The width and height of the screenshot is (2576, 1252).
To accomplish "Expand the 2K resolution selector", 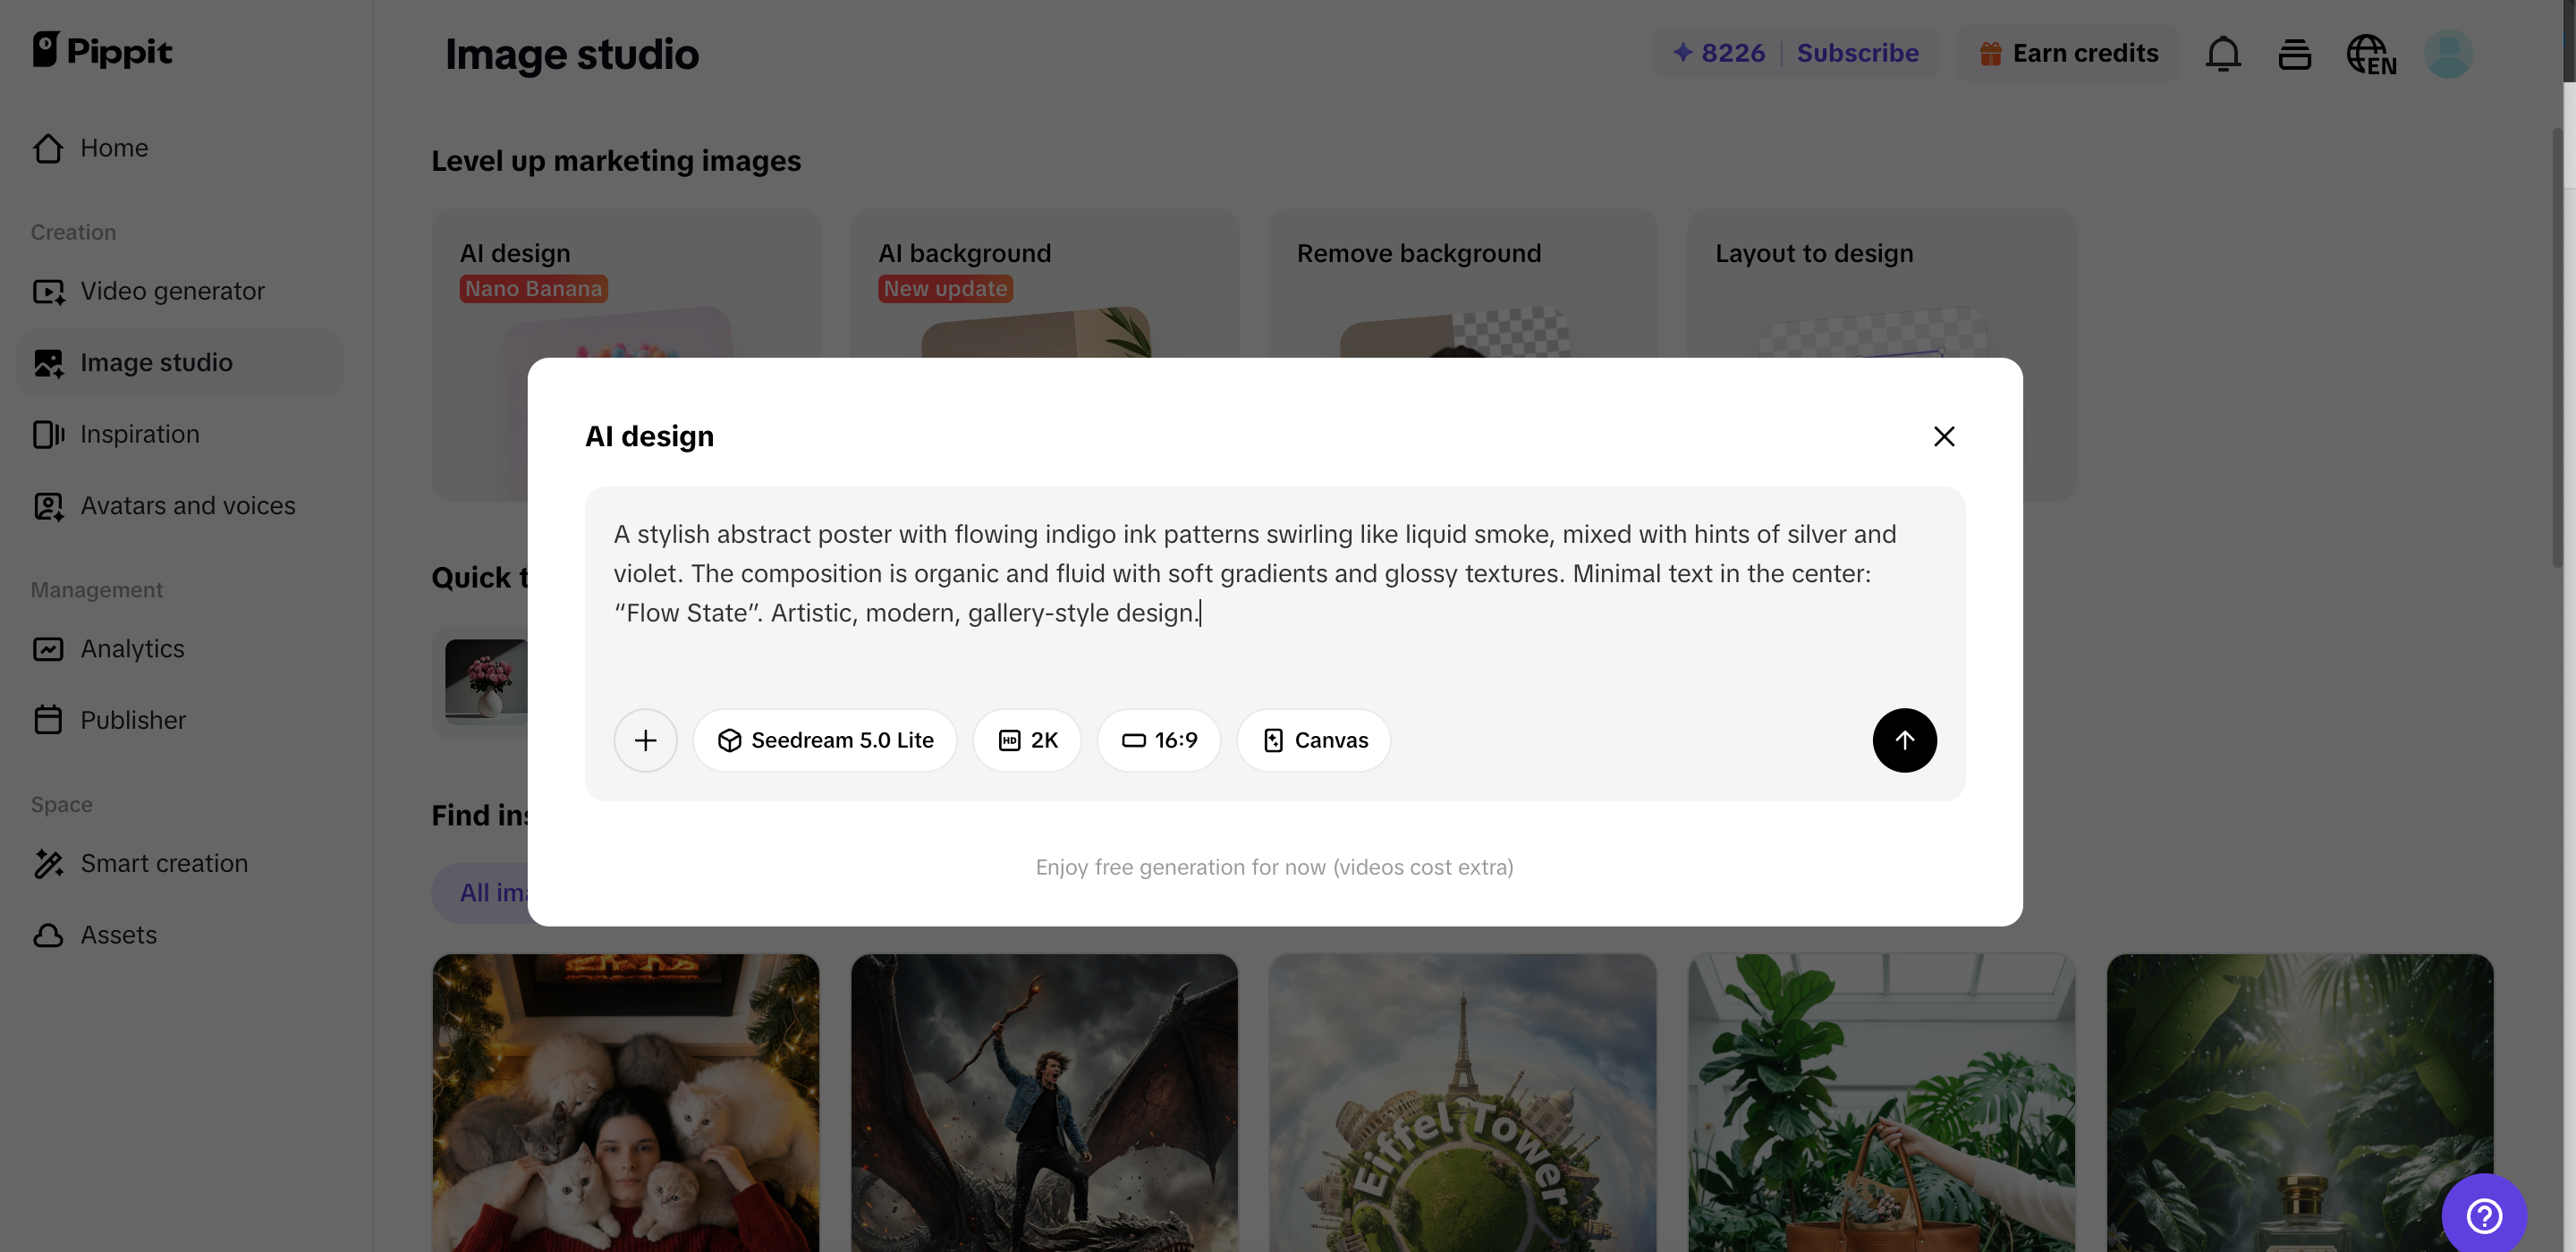I will click(1027, 740).
